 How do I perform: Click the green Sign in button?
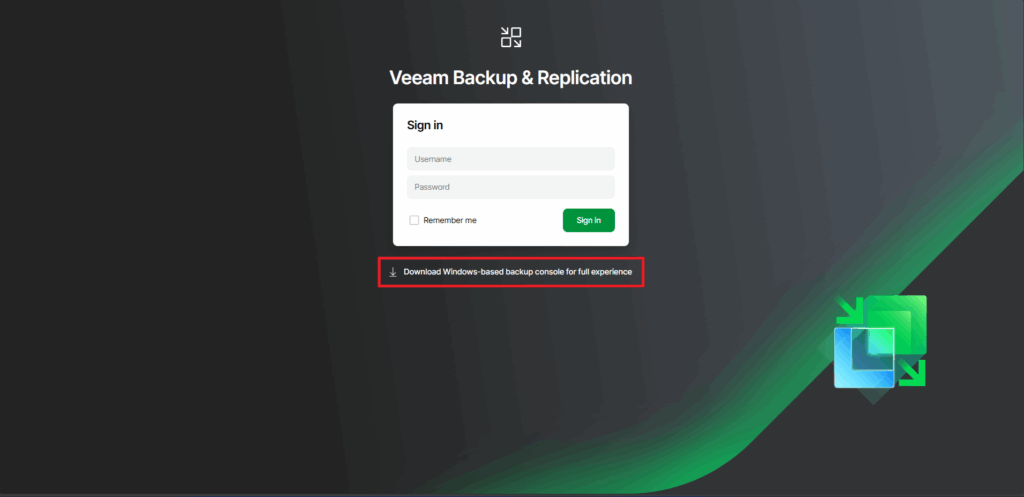588,220
